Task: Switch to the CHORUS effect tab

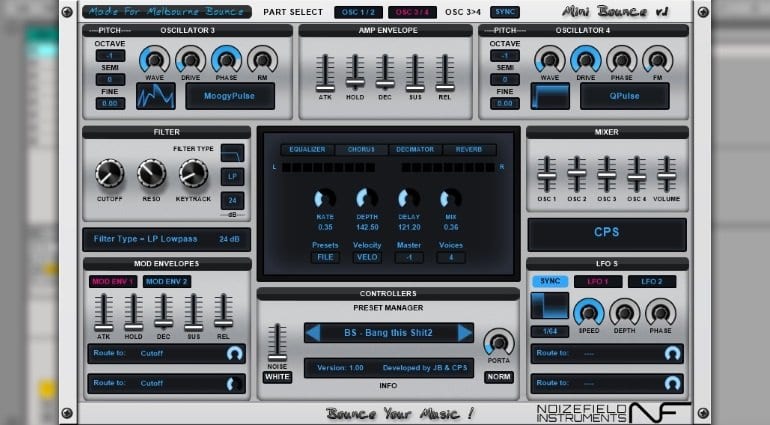Action: click(361, 149)
